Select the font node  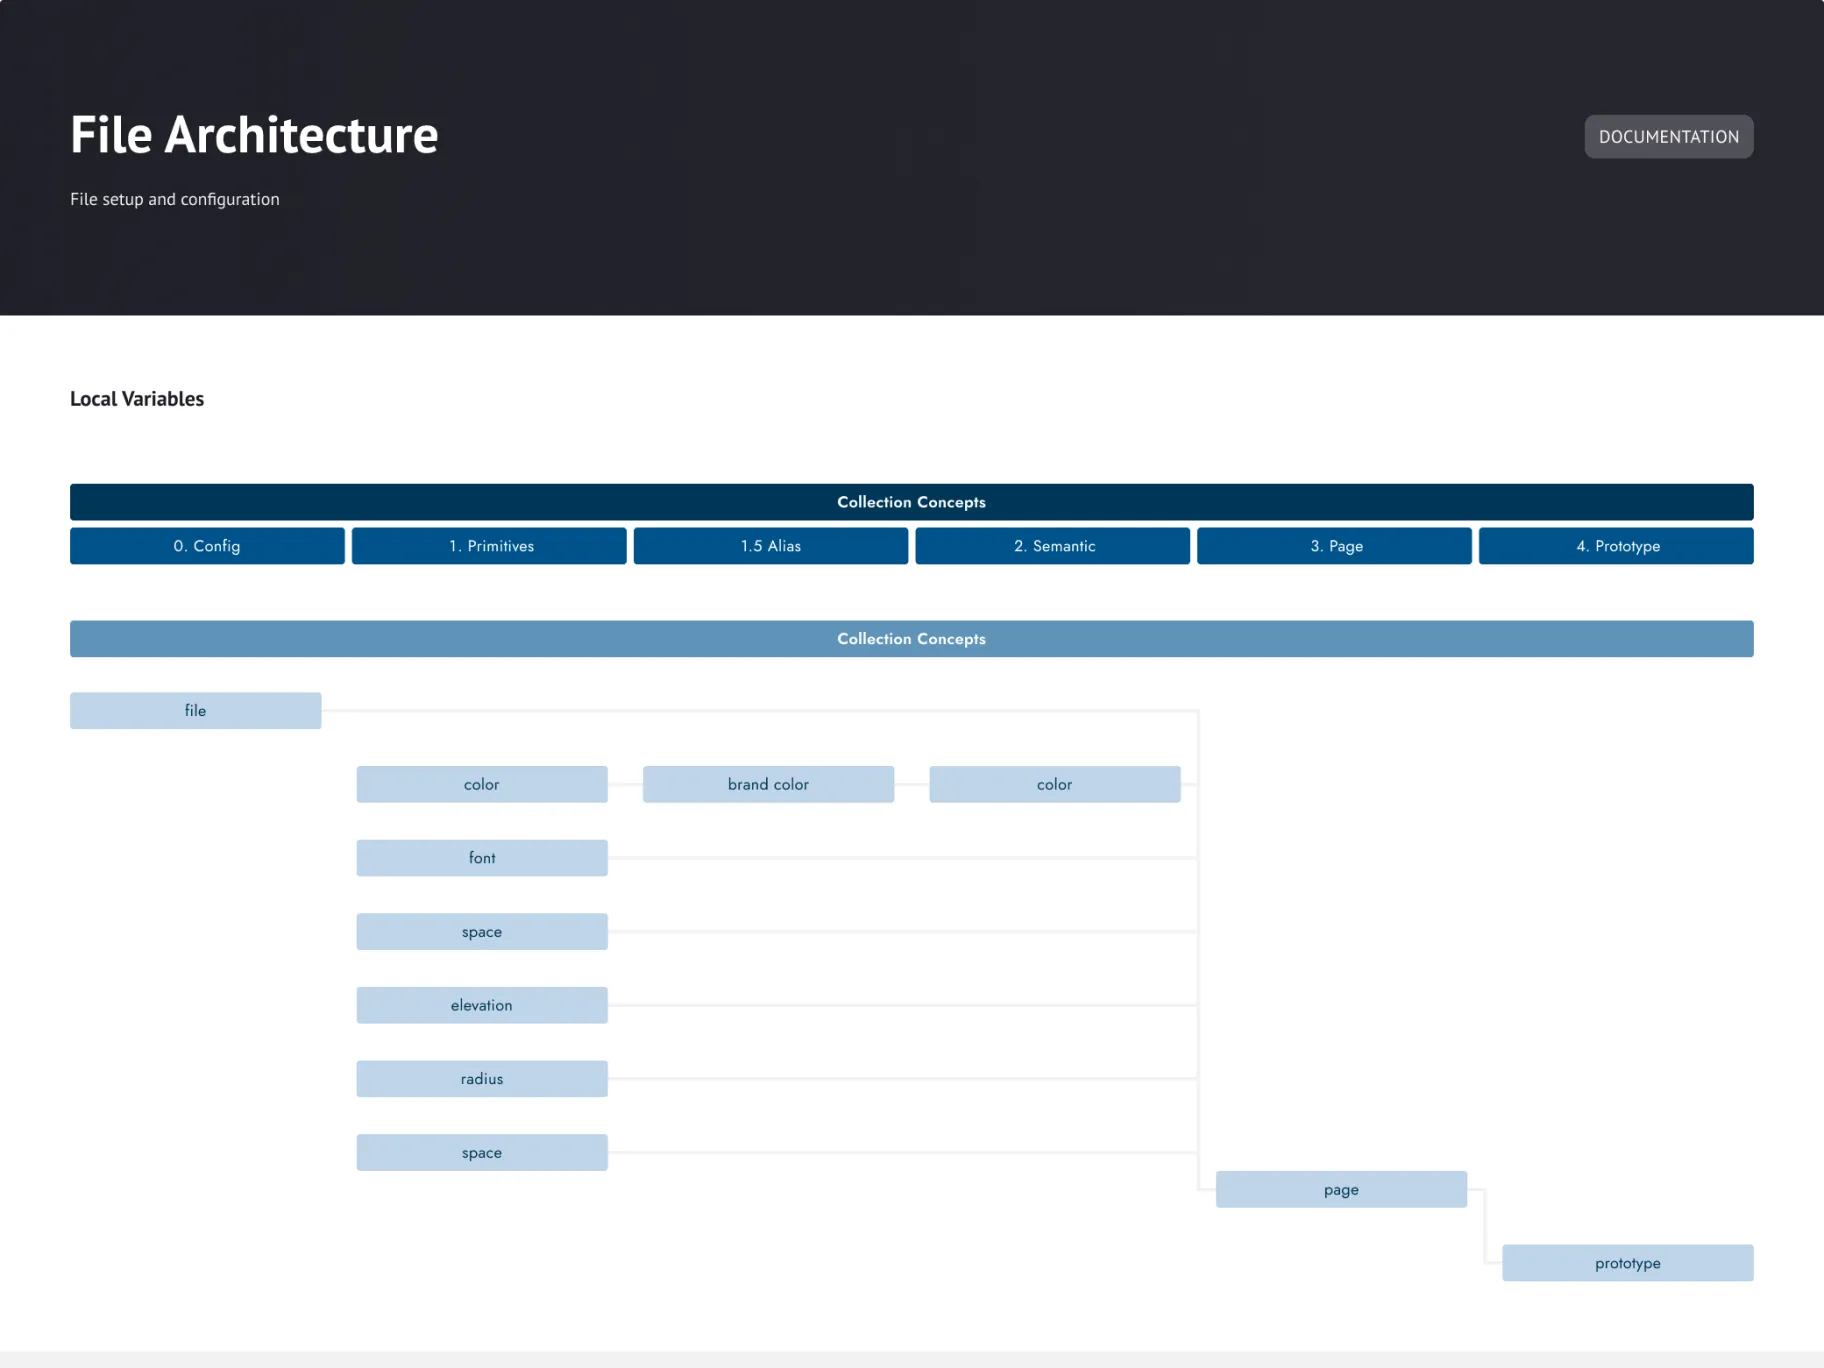481,858
